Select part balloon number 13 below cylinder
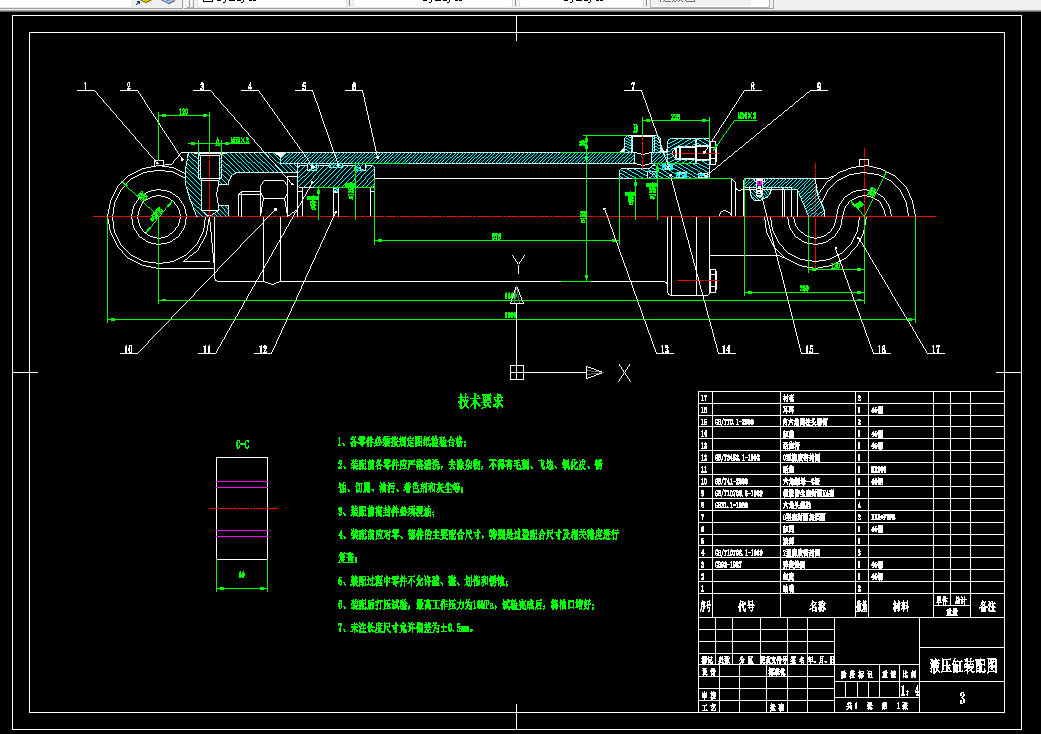Screen dimensions: 1041x734 [x=665, y=349]
